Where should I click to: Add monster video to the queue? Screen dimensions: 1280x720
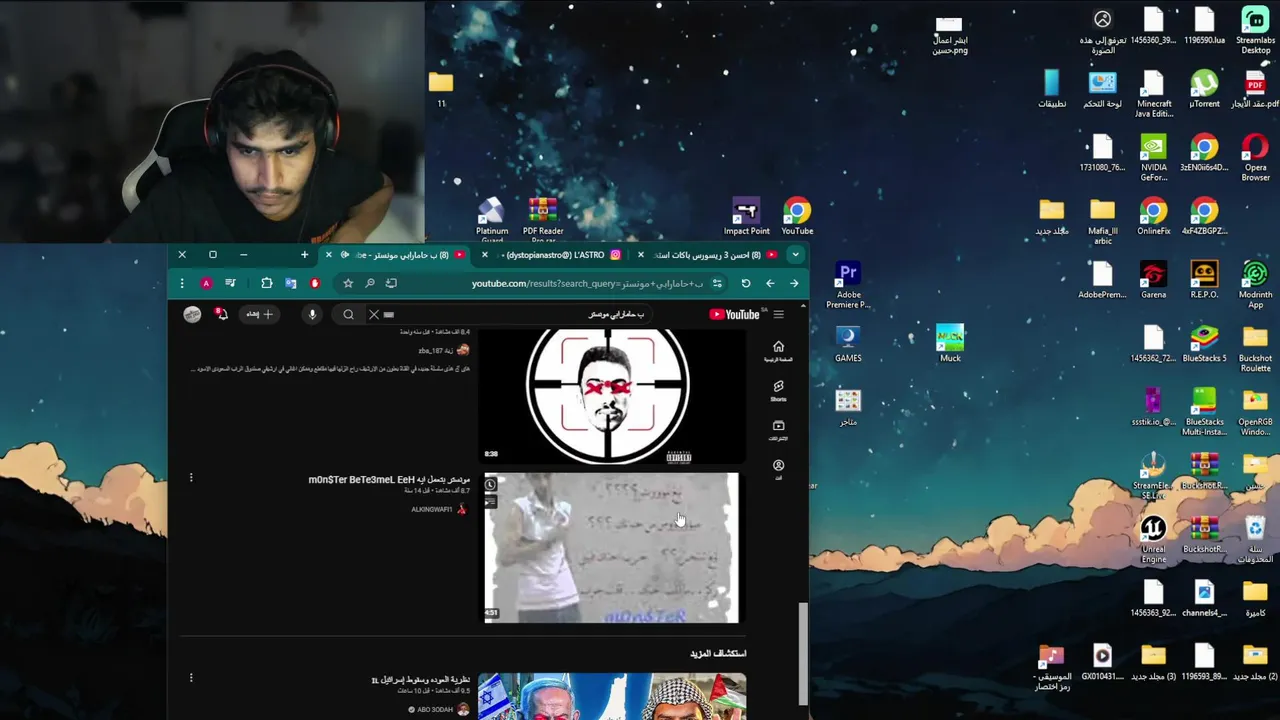[x=490, y=501]
